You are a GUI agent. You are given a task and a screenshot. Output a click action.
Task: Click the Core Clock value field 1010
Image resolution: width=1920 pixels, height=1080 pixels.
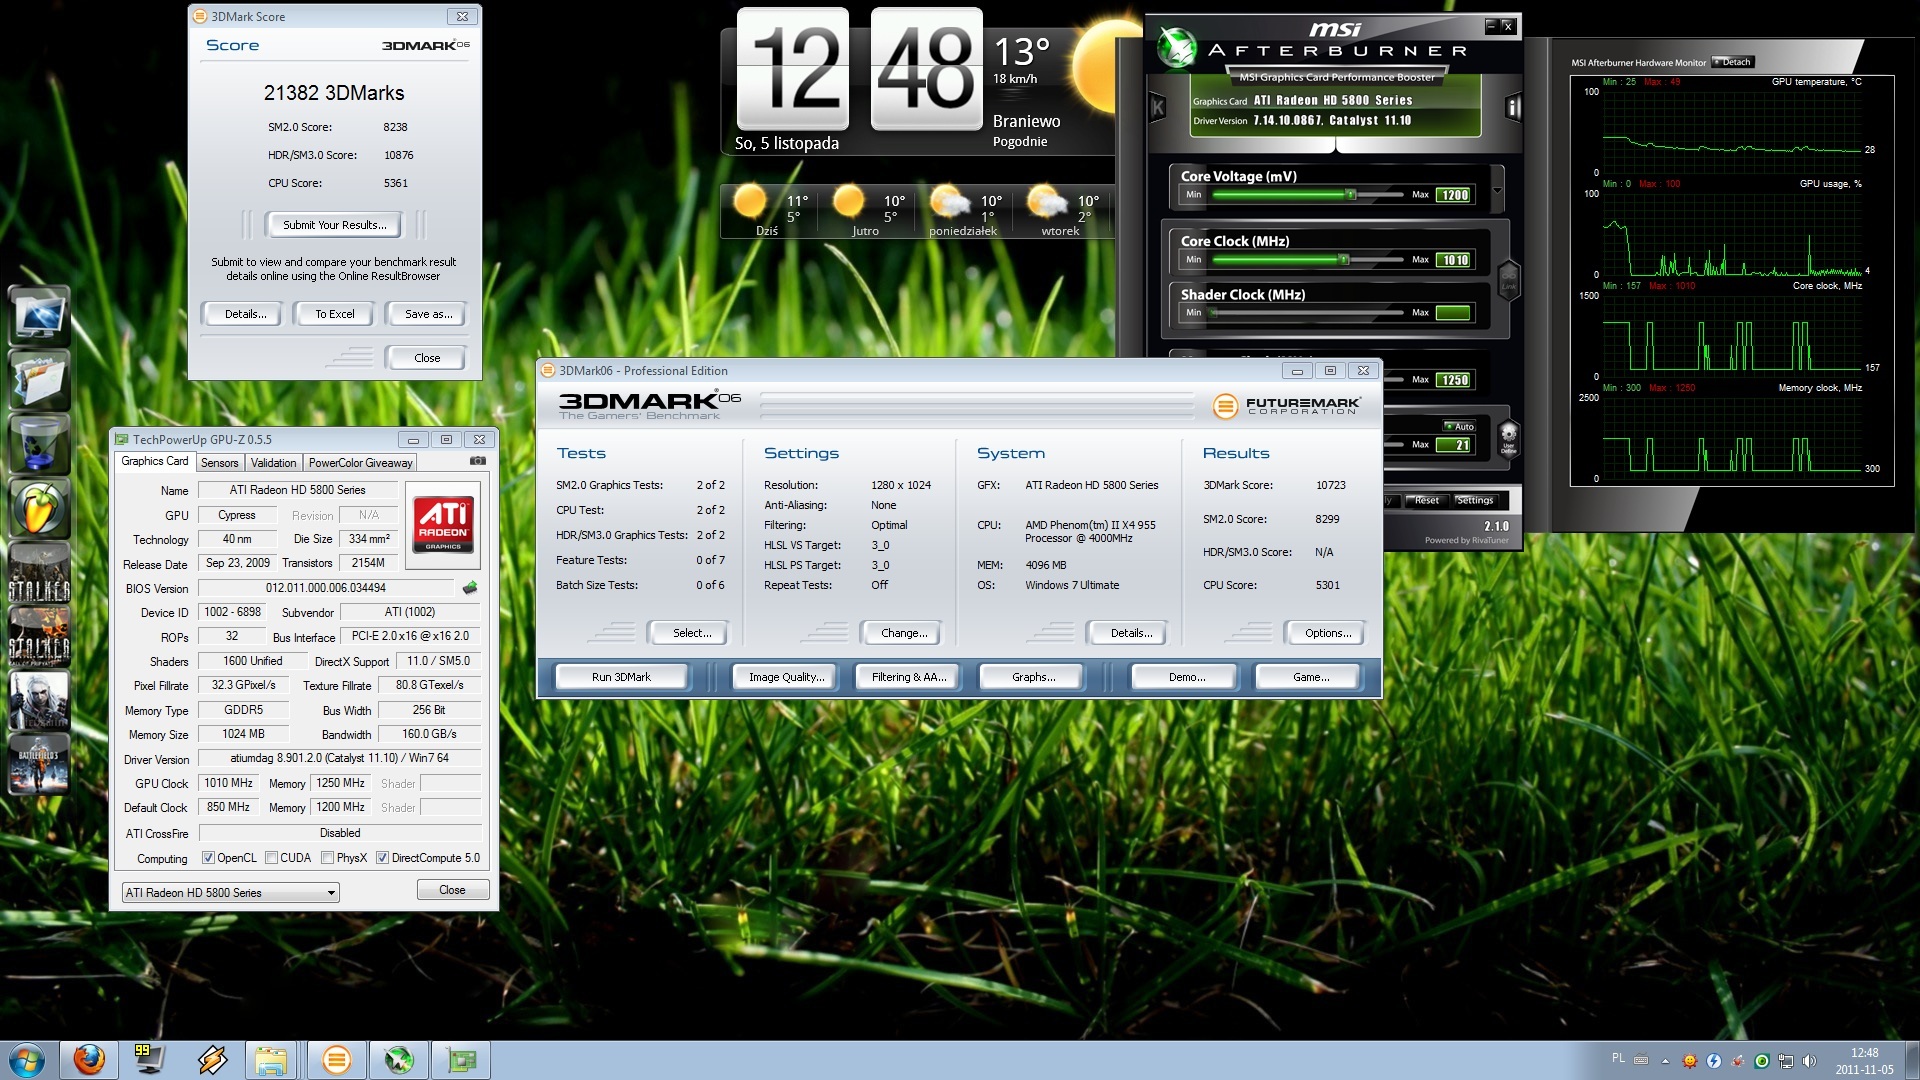click(x=1454, y=260)
